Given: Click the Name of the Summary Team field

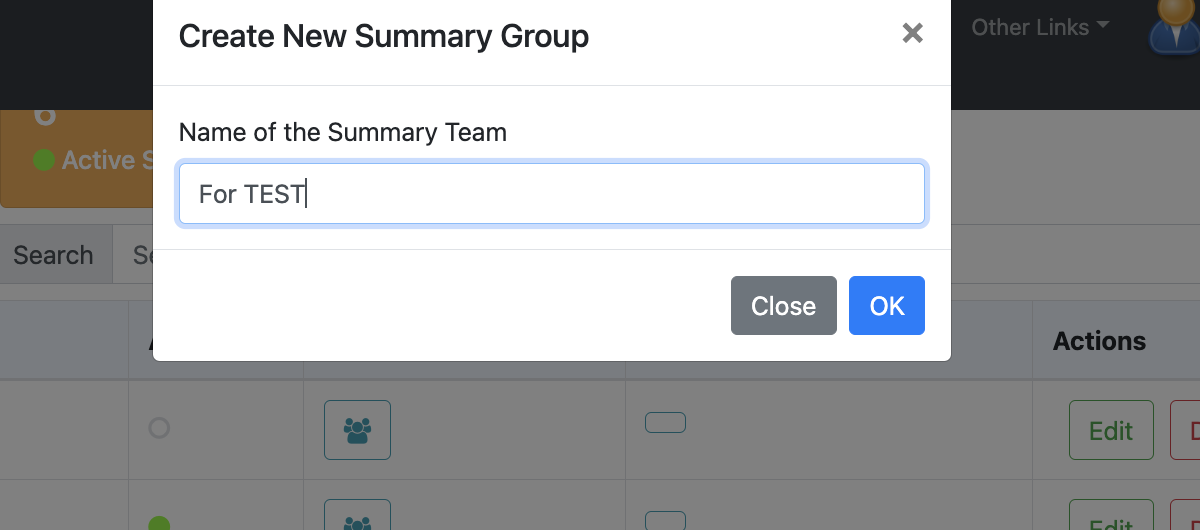Looking at the screenshot, I should click(551, 194).
